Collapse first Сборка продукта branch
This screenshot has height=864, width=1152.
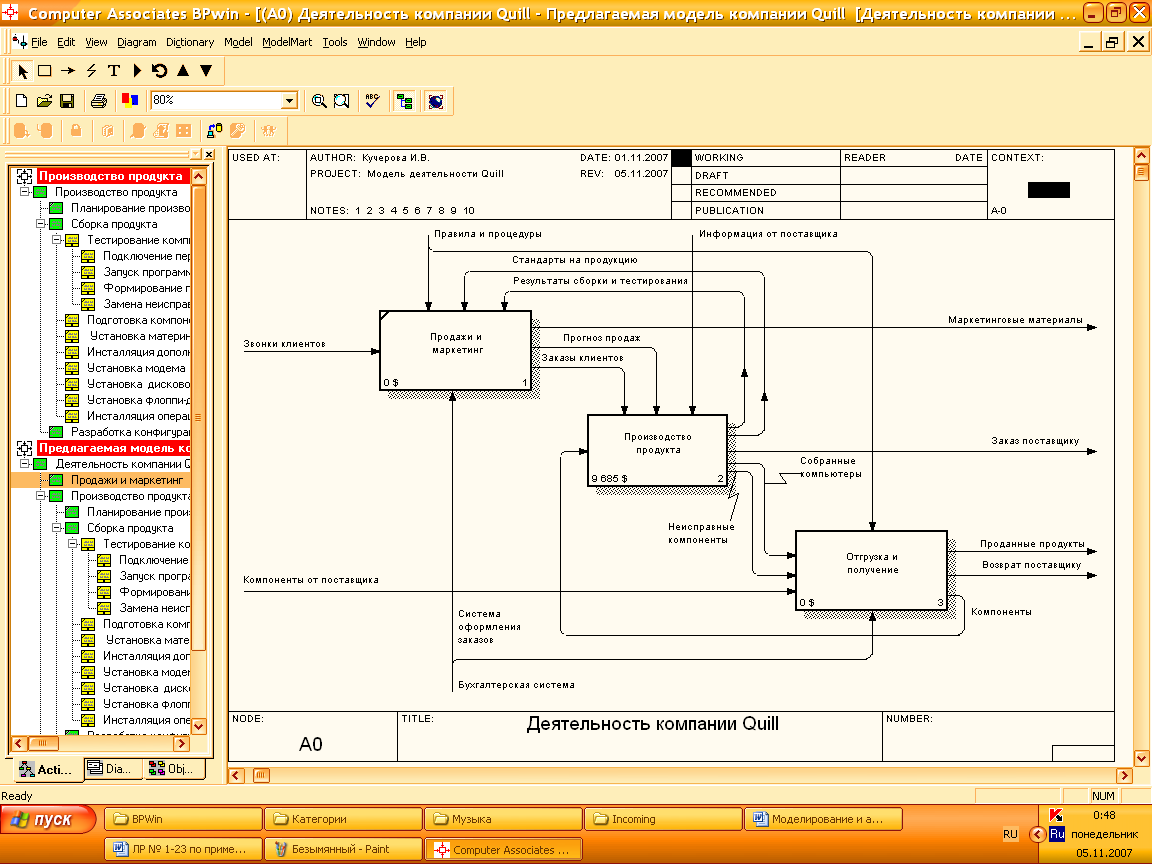(40, 224)
